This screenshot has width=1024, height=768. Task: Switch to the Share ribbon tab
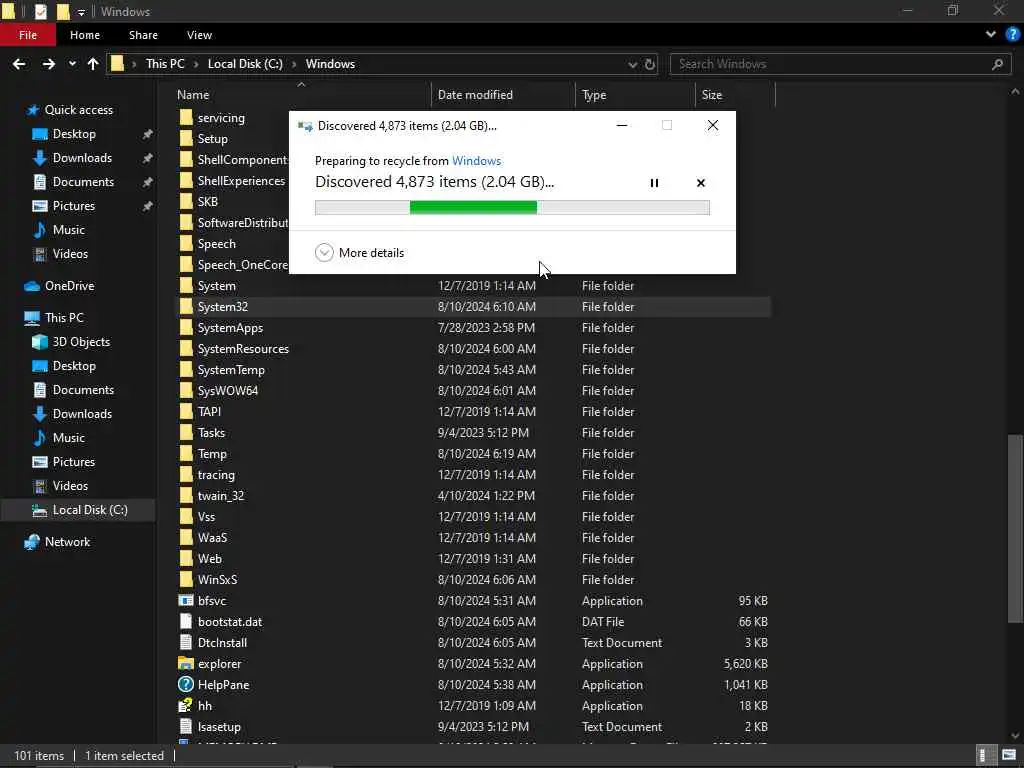tap(143, 35)
